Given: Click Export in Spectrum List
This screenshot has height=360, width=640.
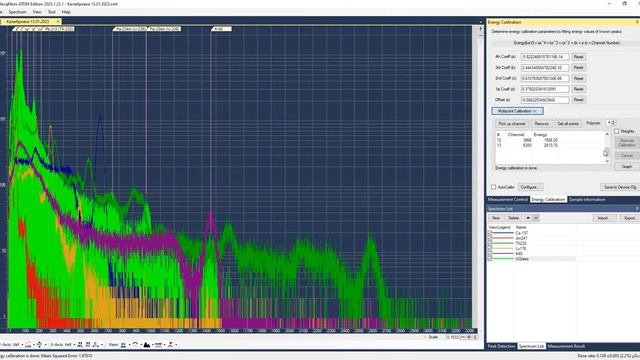Looking at the screenshot, I should [630, 218].
